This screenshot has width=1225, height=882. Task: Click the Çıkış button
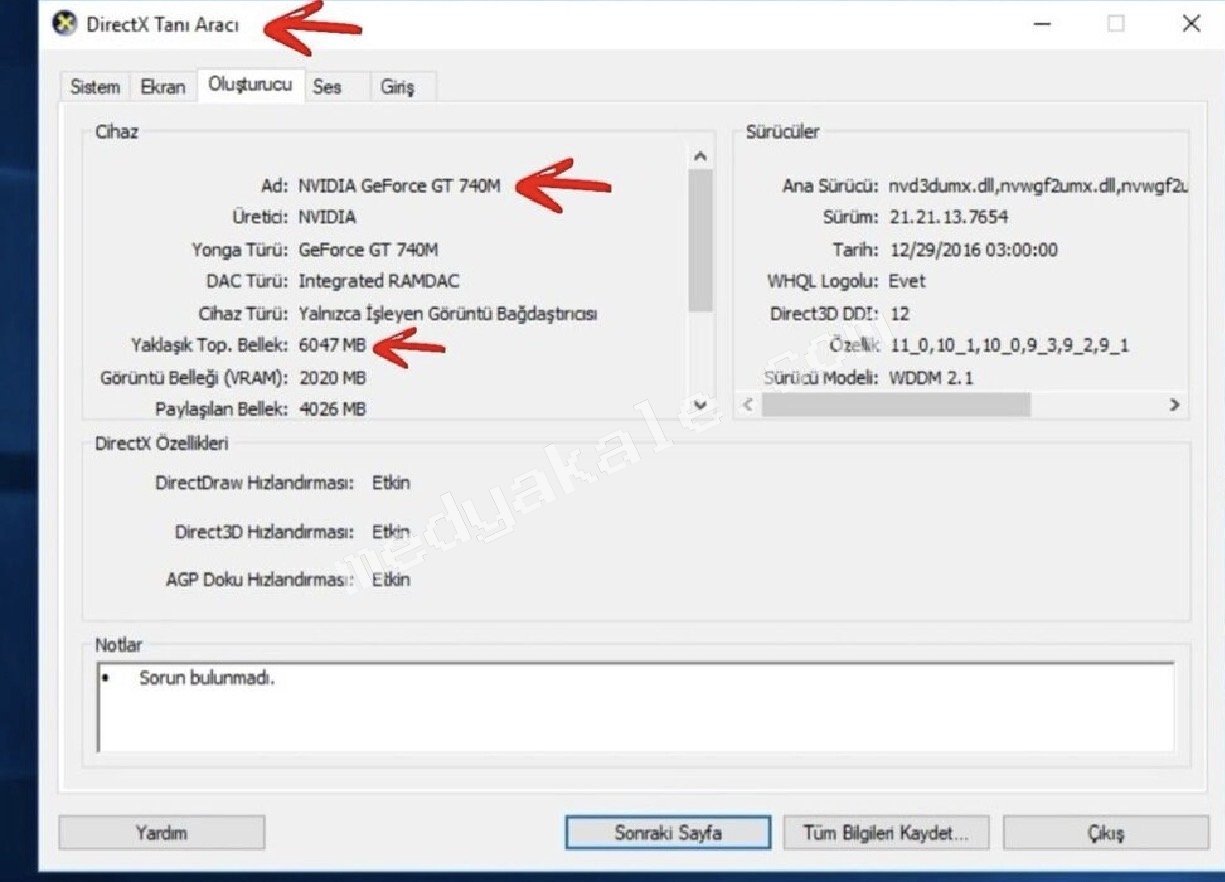click(x=1106, y=832)
